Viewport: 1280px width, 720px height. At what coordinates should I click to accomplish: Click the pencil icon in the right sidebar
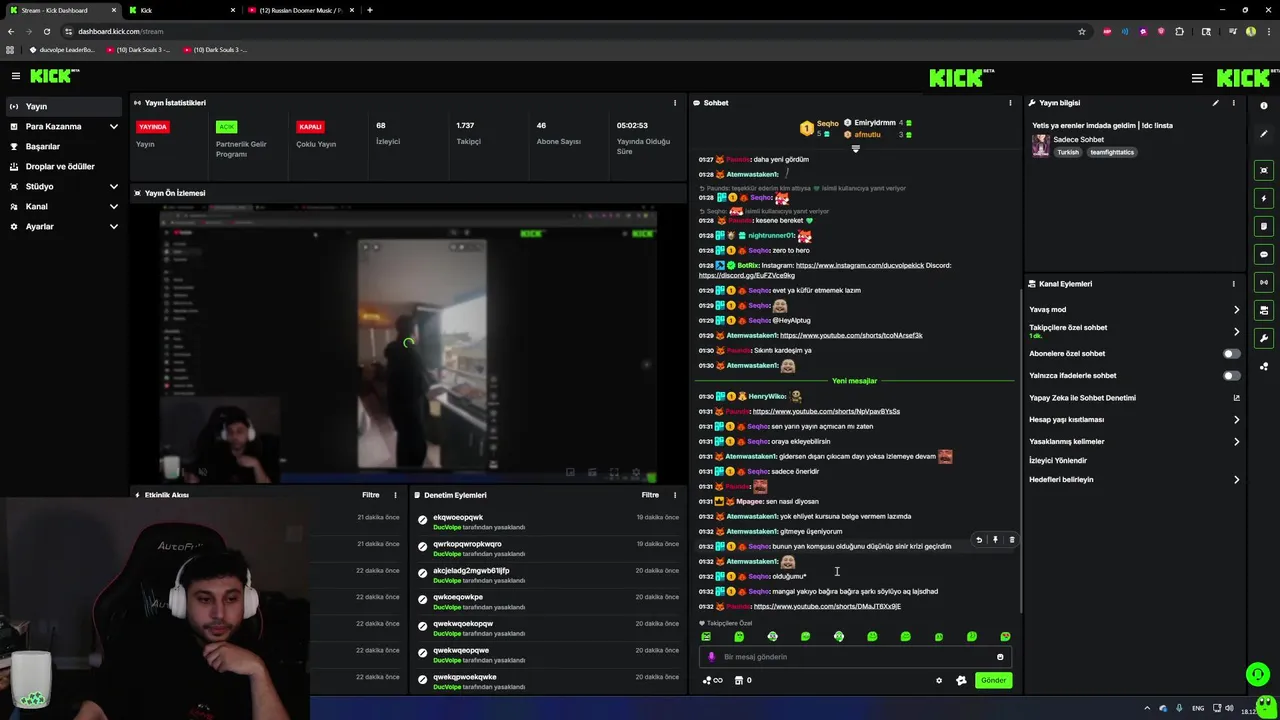coord(1264,133)
